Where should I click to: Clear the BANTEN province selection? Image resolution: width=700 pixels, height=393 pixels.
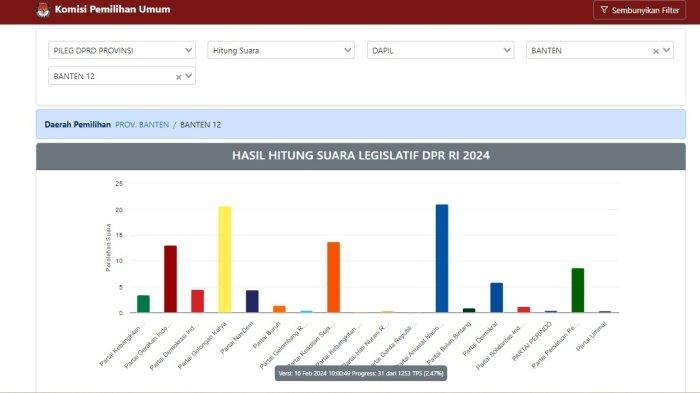[x=656, y=51]
